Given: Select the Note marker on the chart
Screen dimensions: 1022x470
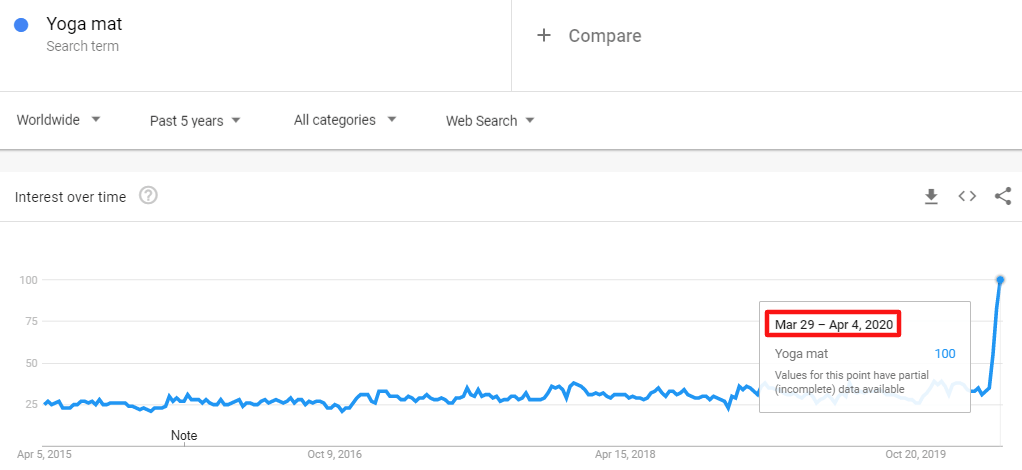Looking at the screenshot, I should tap(184, 436).
